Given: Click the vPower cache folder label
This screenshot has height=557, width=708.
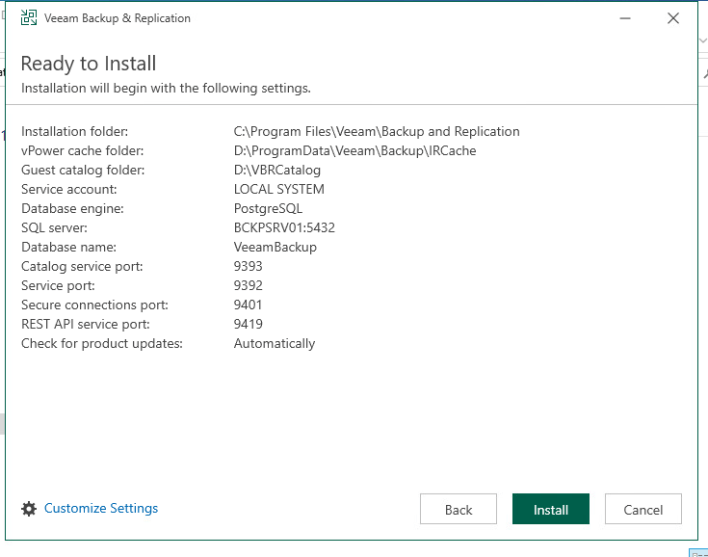Looking at the screenshot, I should click(82, 151).
